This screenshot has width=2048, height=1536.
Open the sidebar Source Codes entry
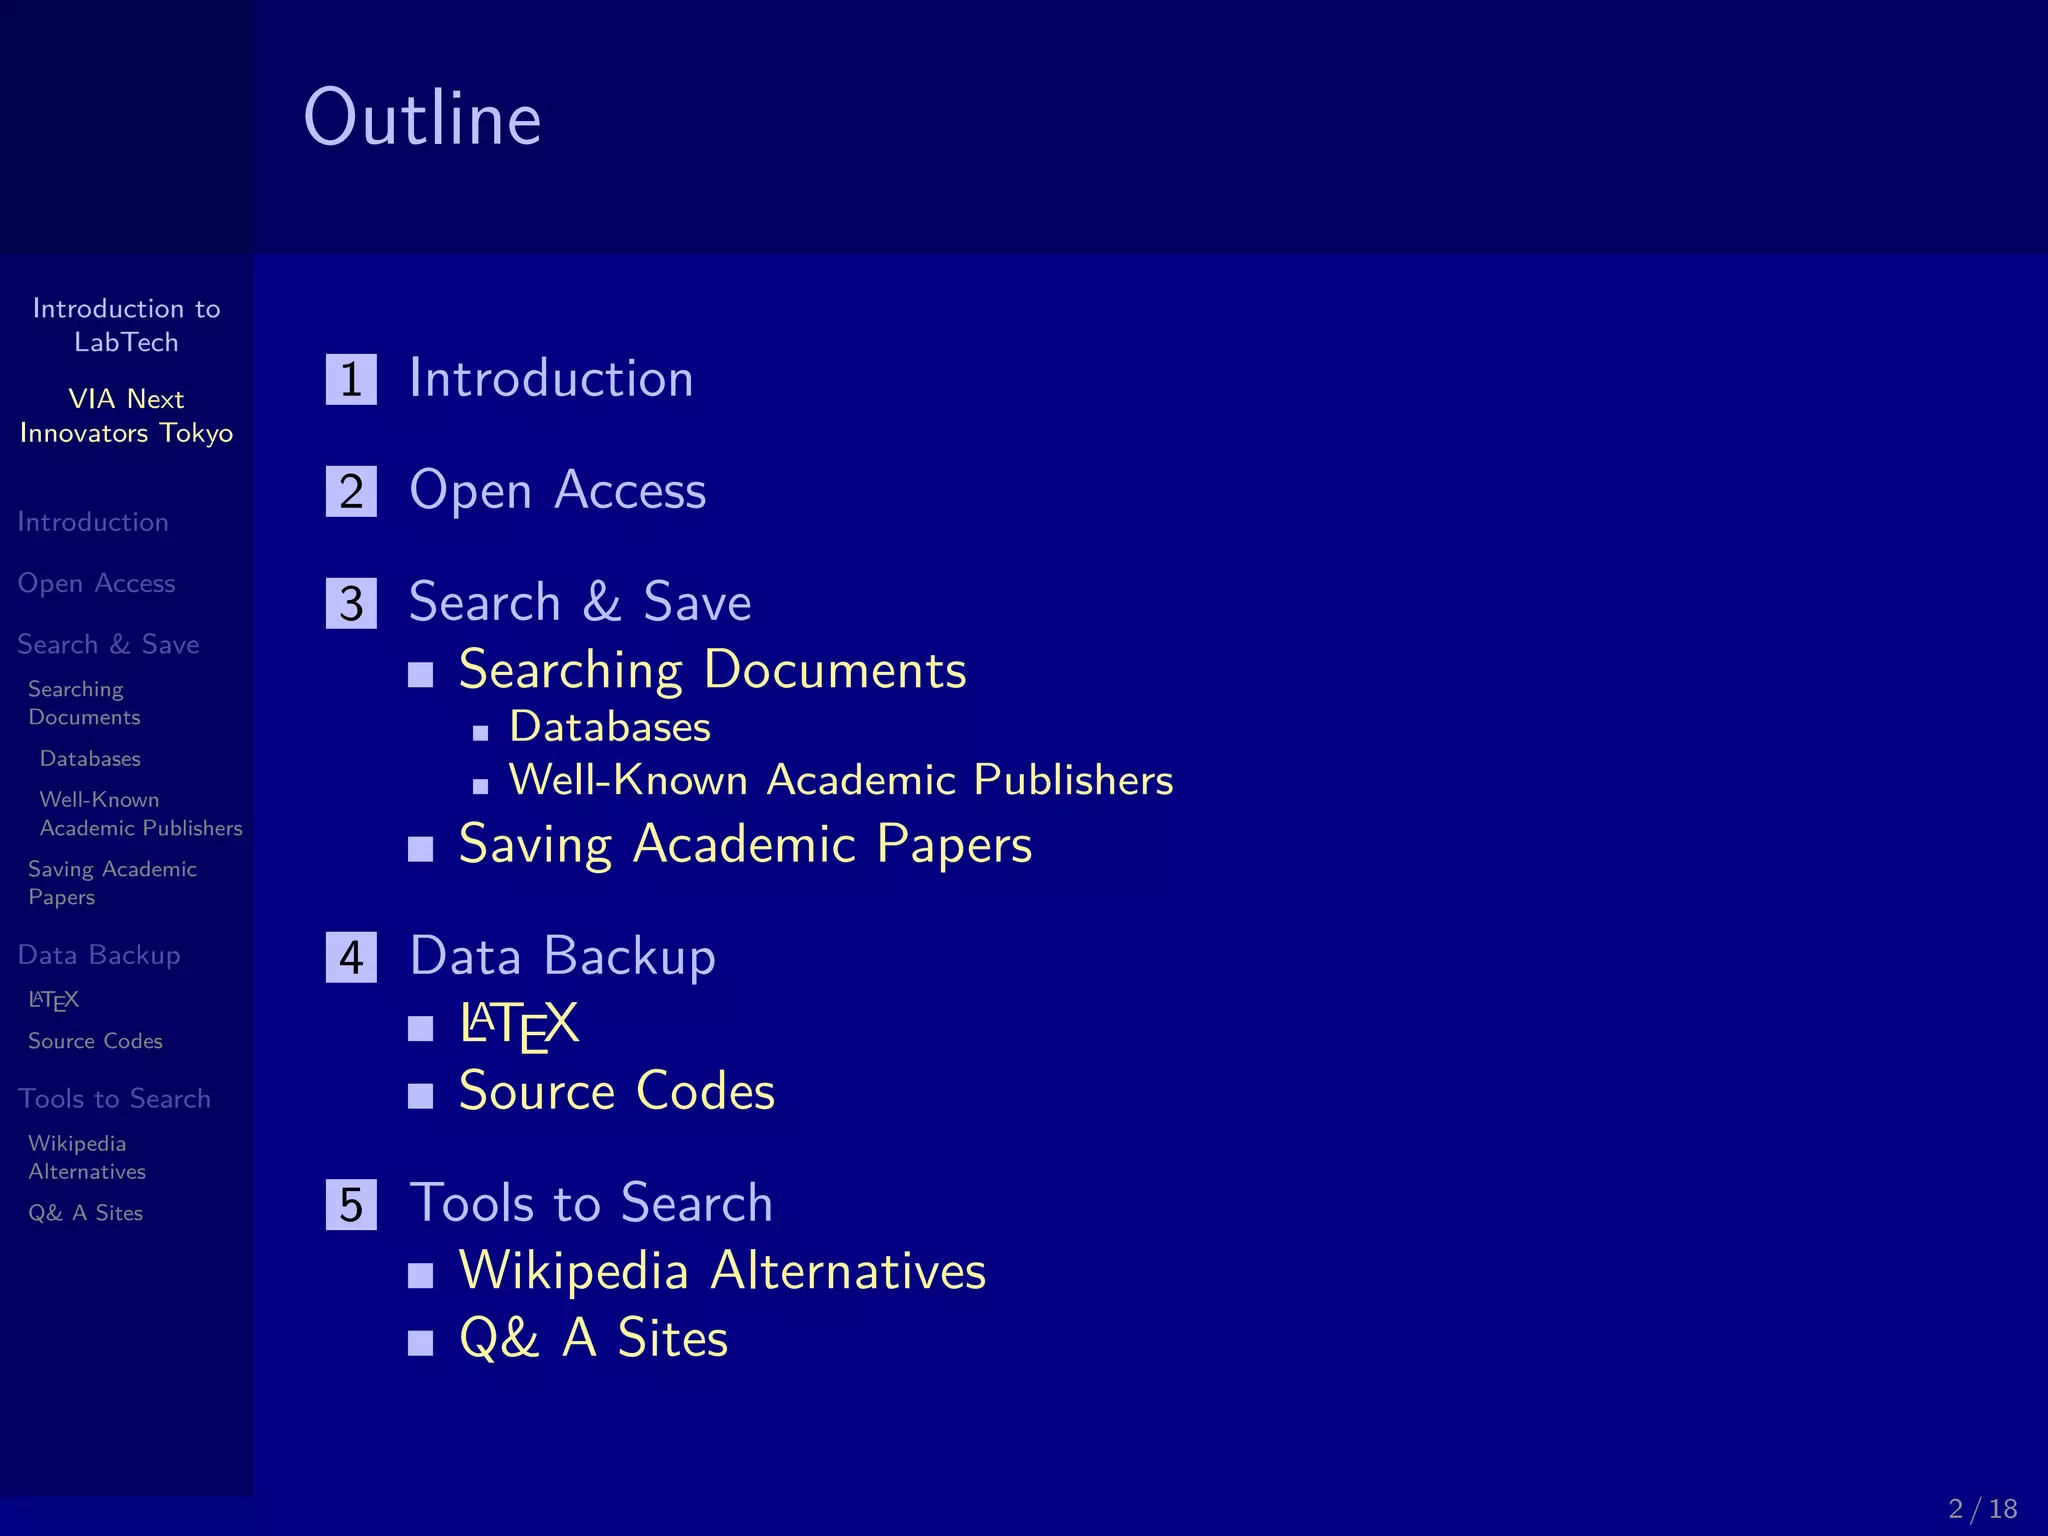(95, 1041)
